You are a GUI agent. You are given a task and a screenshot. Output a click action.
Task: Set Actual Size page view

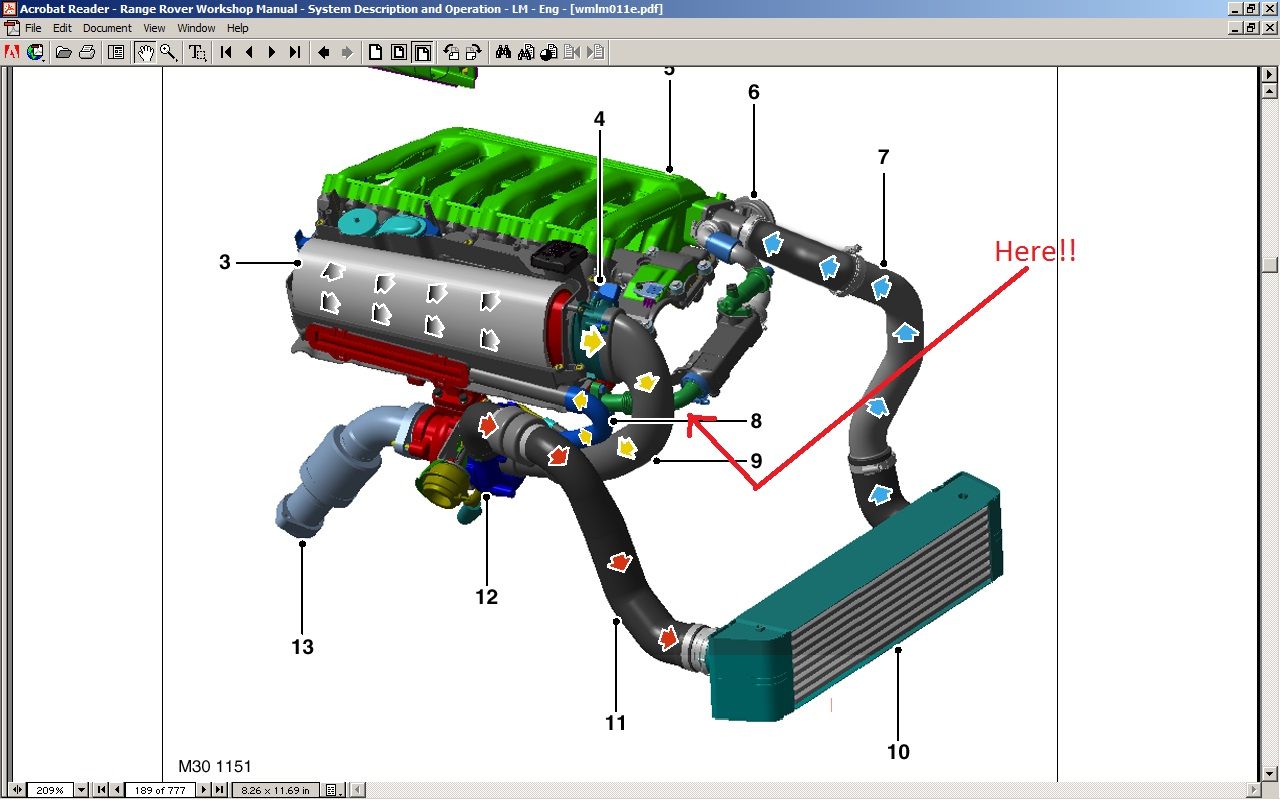point(376,52)
